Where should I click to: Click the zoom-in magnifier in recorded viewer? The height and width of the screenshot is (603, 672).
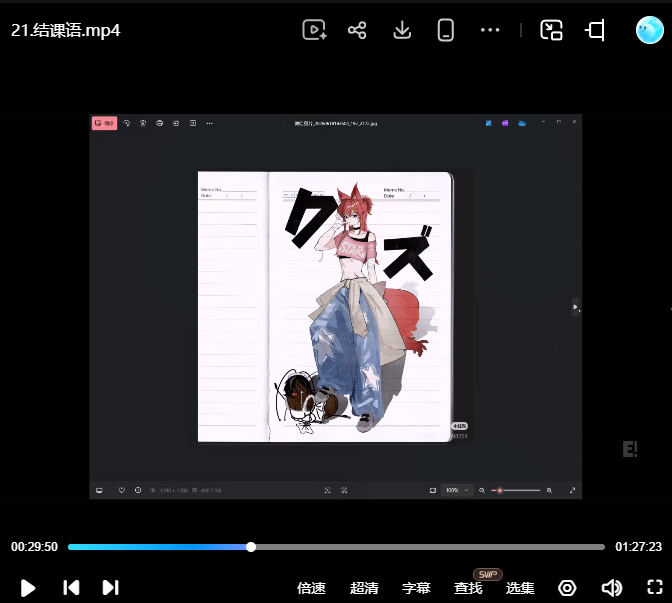[x=549, y=490]
